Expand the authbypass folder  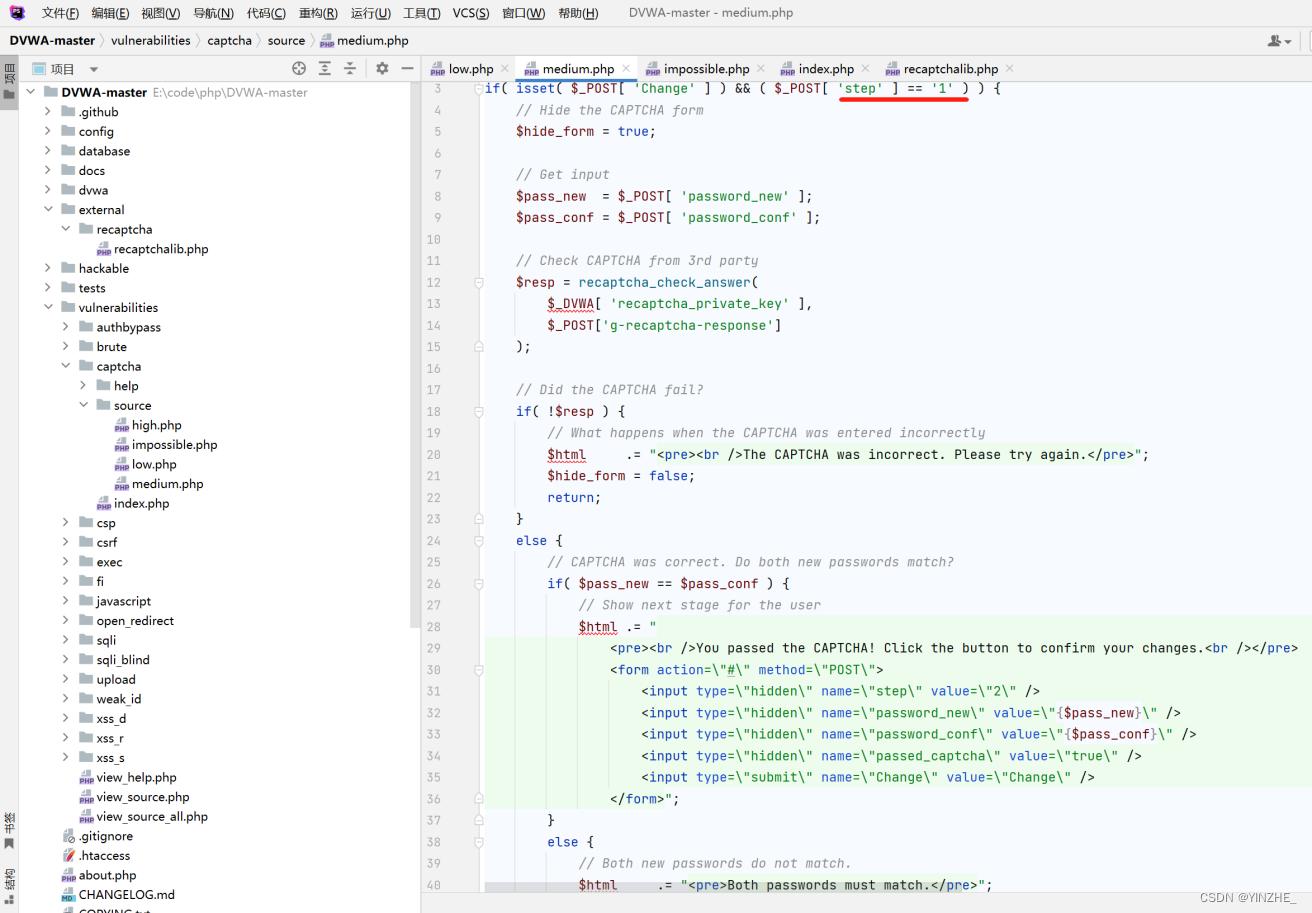[x=66, y=327]
